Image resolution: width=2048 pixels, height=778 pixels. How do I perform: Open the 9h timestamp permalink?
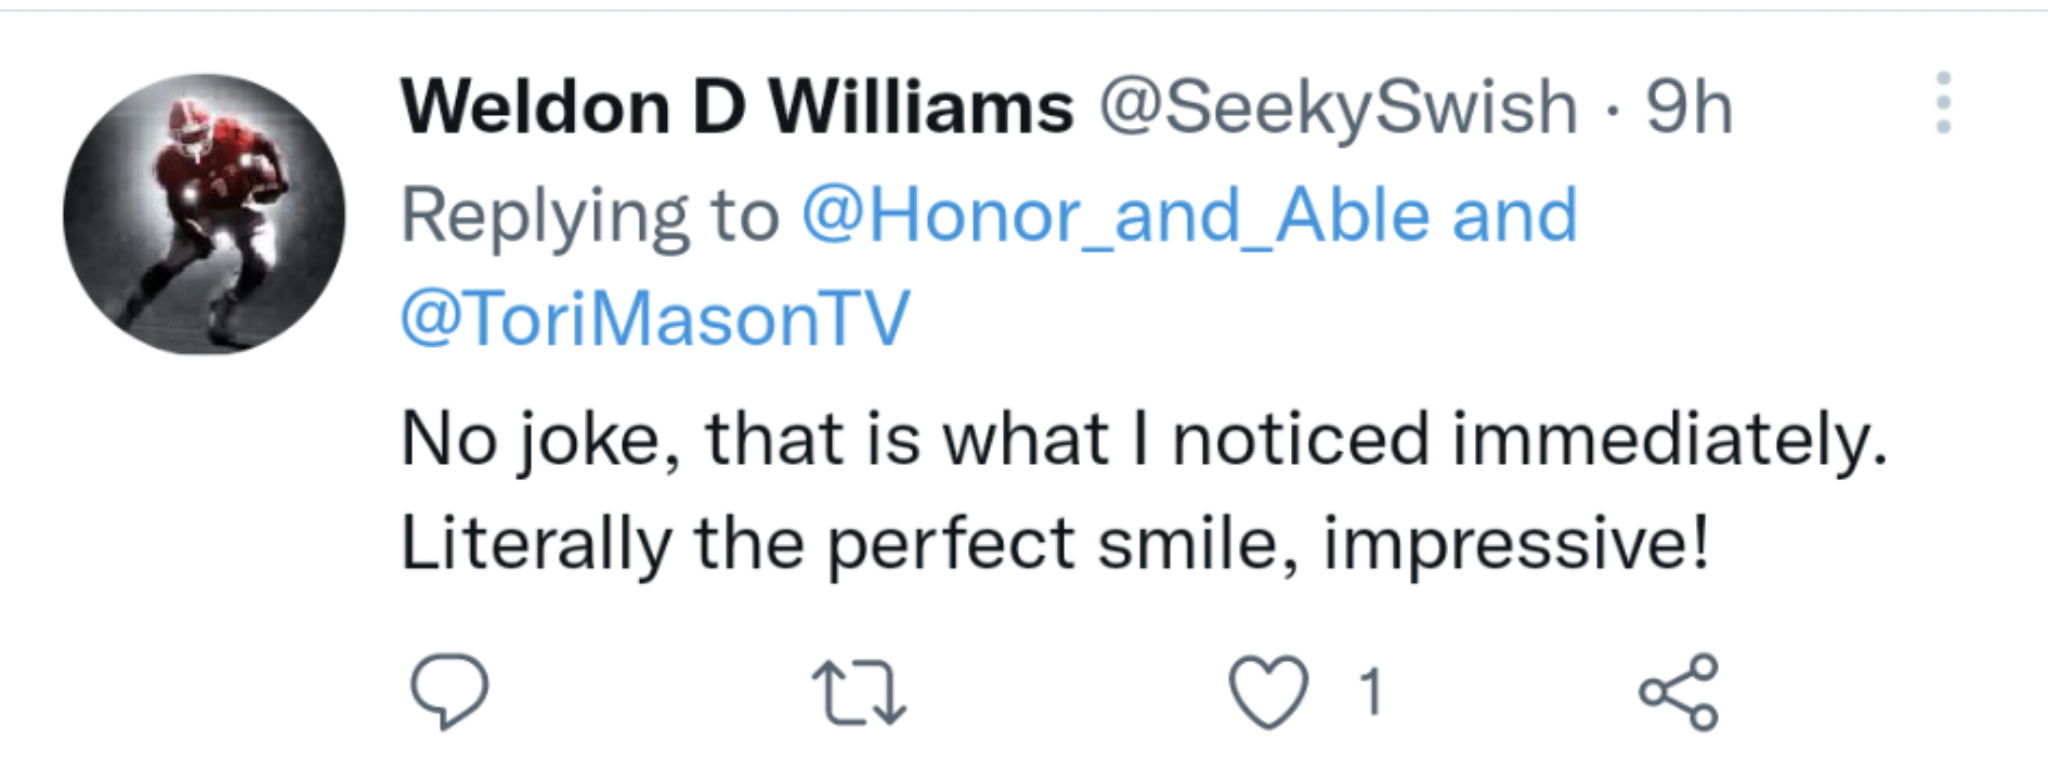point(1689,108)
